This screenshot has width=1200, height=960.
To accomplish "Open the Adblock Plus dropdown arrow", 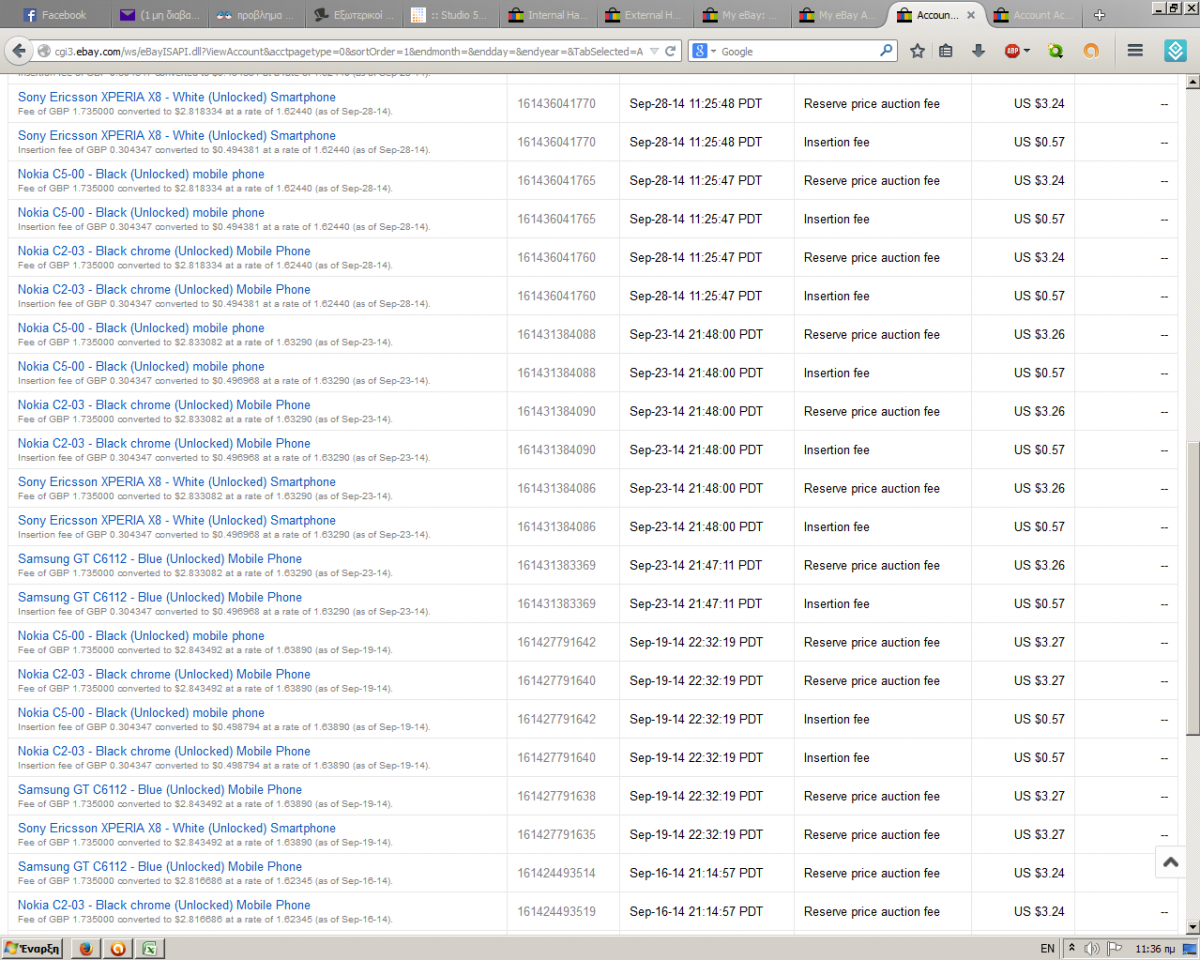I will click(x=1027, y=51).
